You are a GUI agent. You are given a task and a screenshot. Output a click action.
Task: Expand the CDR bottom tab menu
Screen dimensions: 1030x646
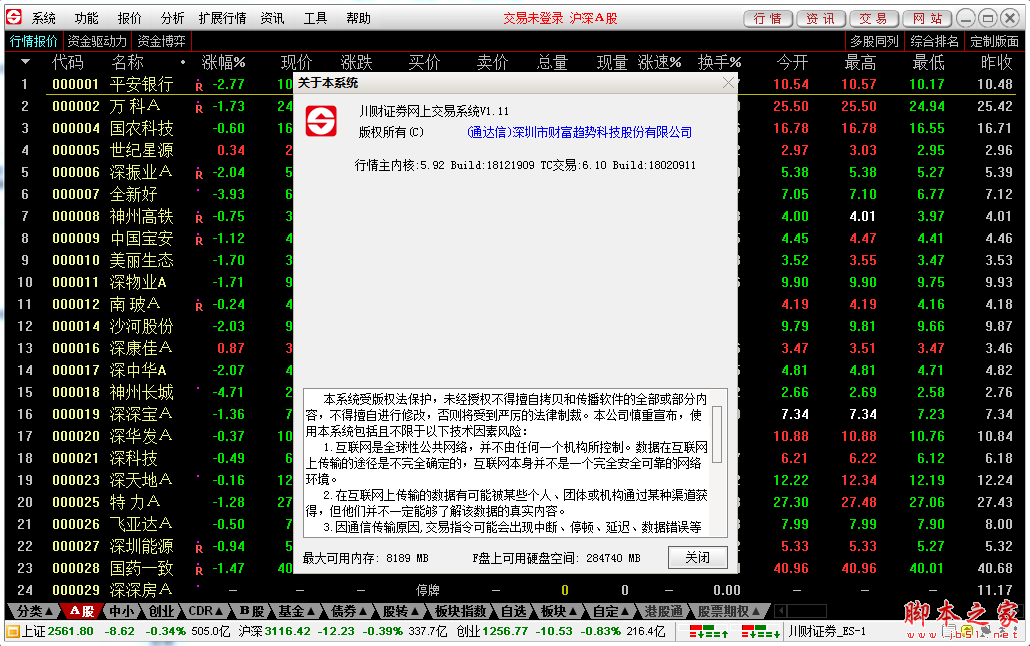[x=206, y=611]
